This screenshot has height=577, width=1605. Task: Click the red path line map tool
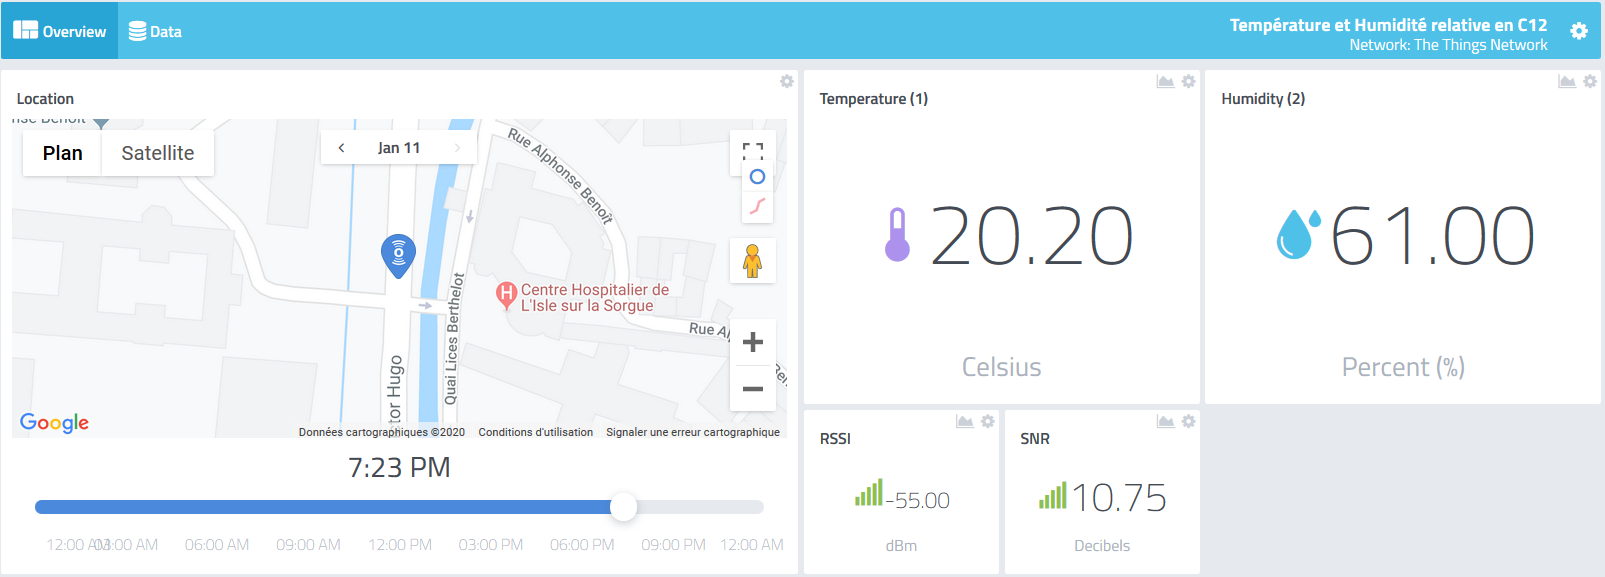click(x=757, y=207)
